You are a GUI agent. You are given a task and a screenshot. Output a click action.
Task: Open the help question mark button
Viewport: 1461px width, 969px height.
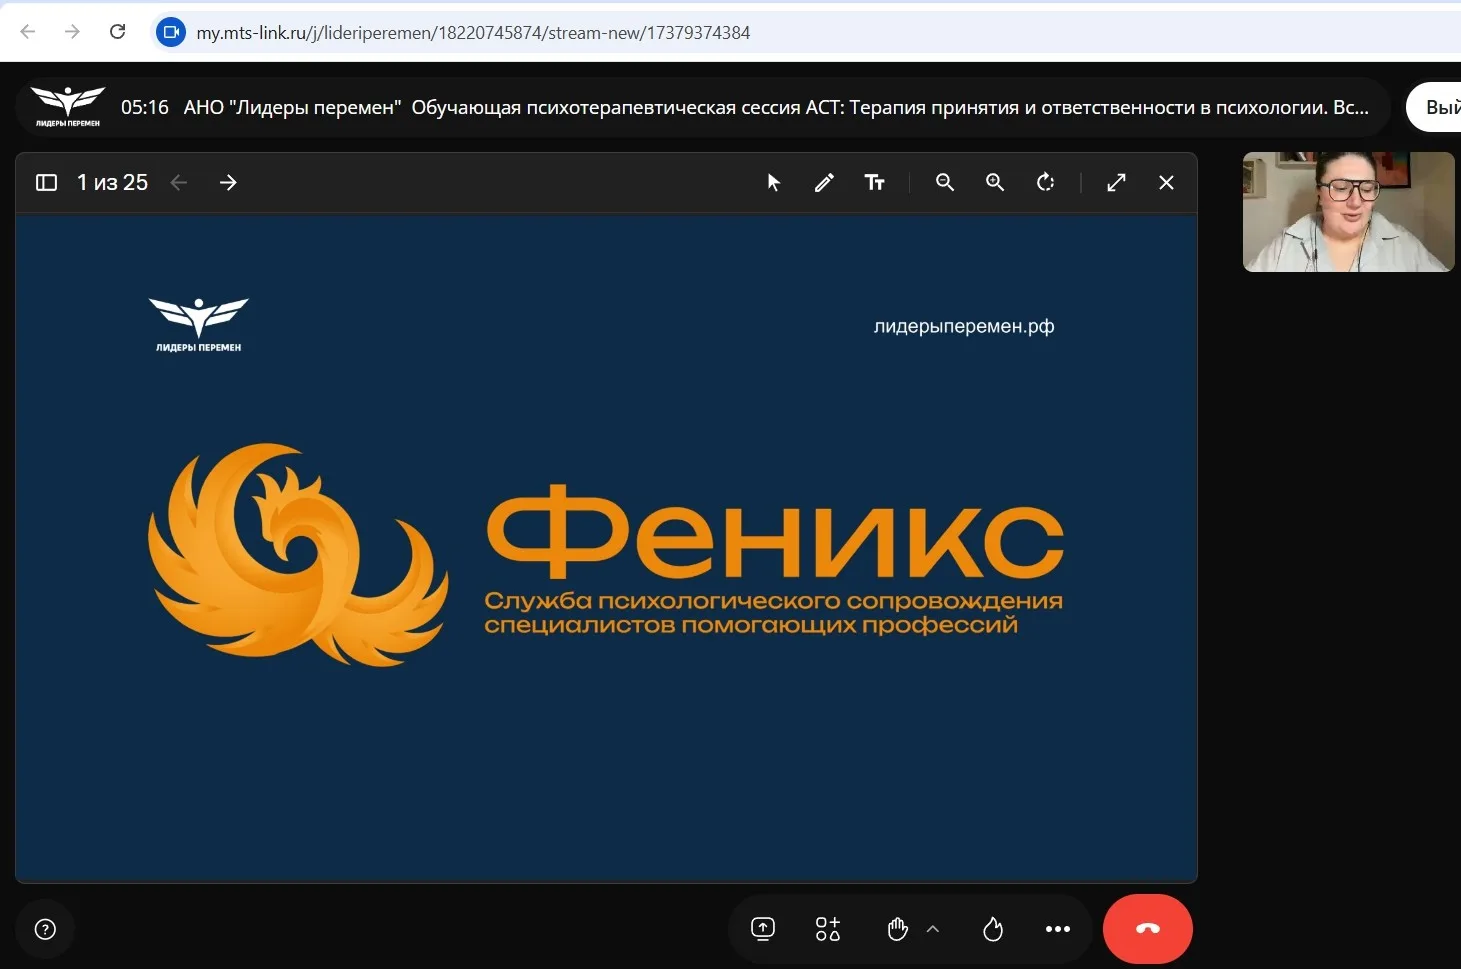45,929
